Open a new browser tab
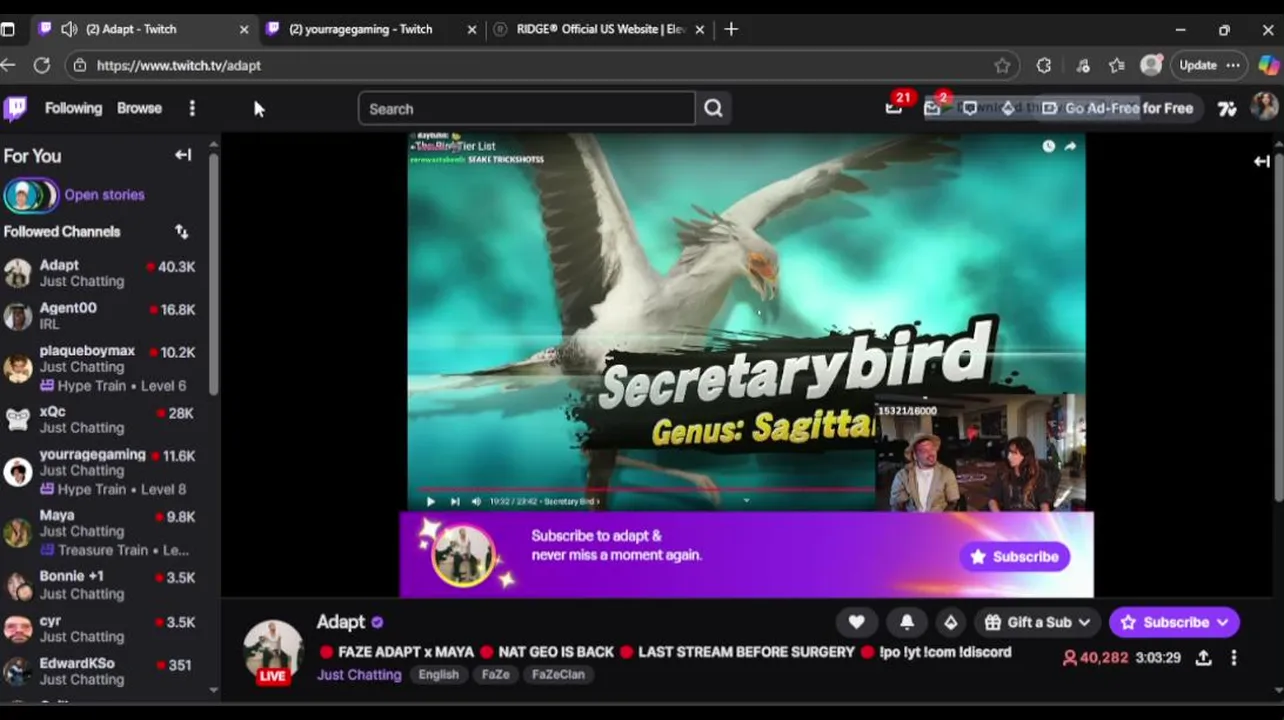 coord(731,29)
